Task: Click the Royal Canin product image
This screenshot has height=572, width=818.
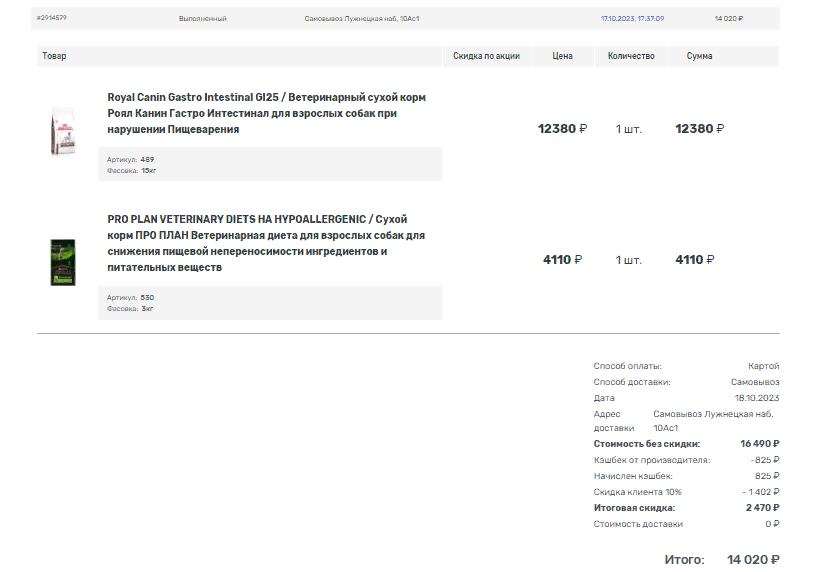Action: click(x=63, y=132)
